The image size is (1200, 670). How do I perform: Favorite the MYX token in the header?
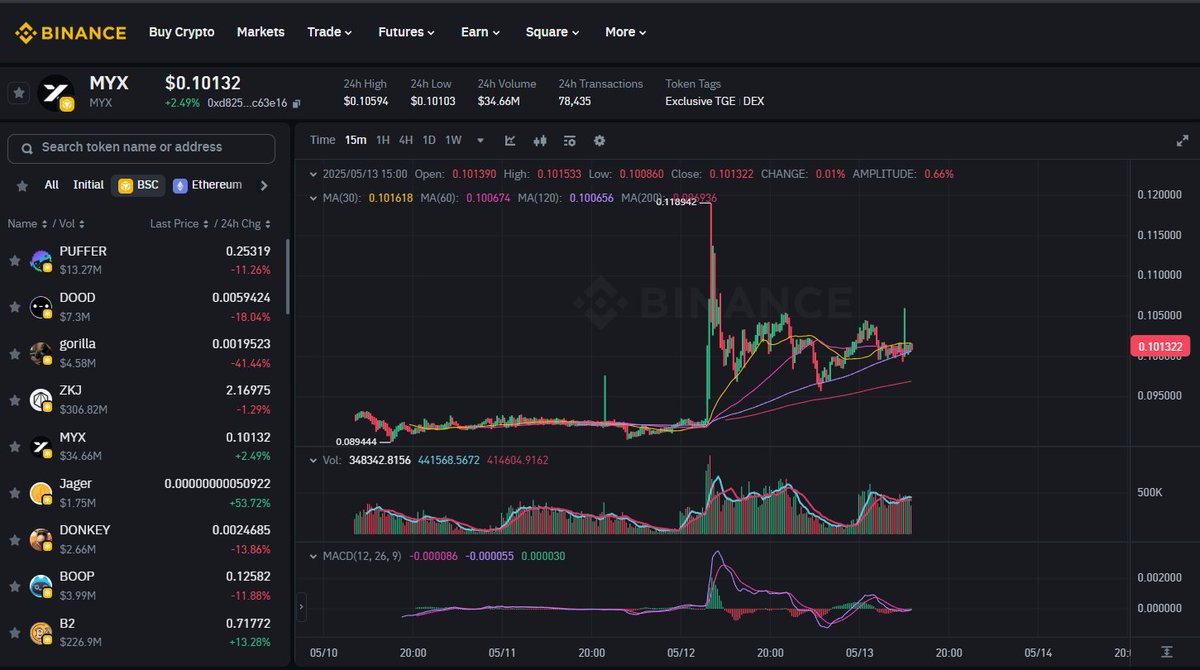point(18,93)
